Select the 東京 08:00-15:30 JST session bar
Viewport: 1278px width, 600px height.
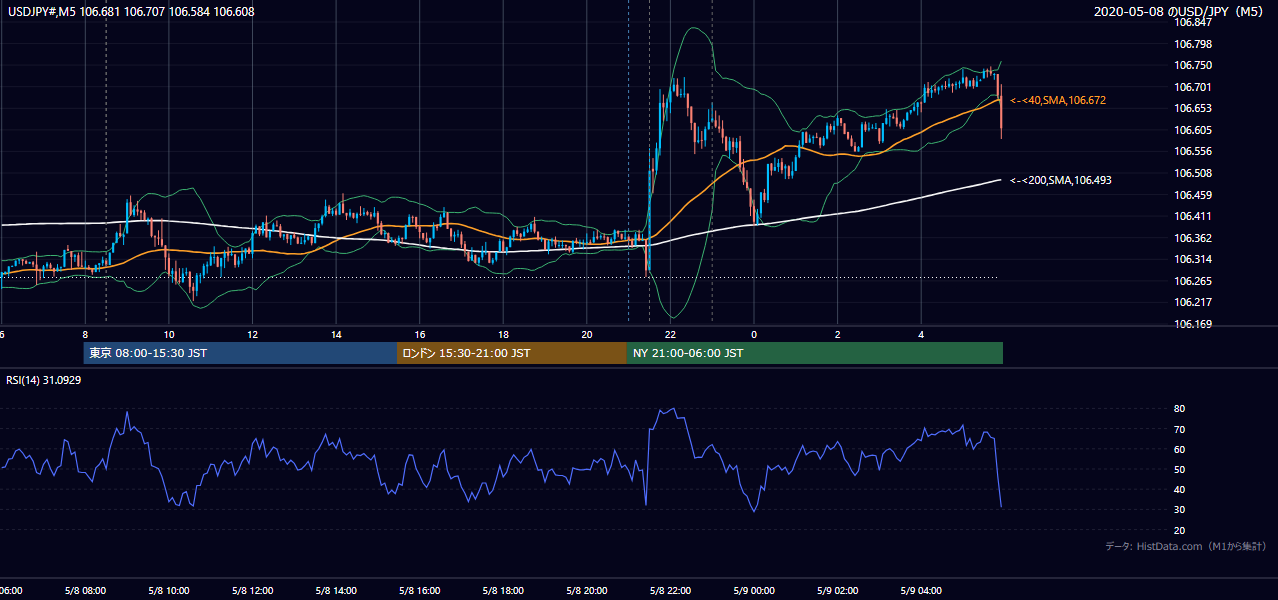(x=240, y=353)
